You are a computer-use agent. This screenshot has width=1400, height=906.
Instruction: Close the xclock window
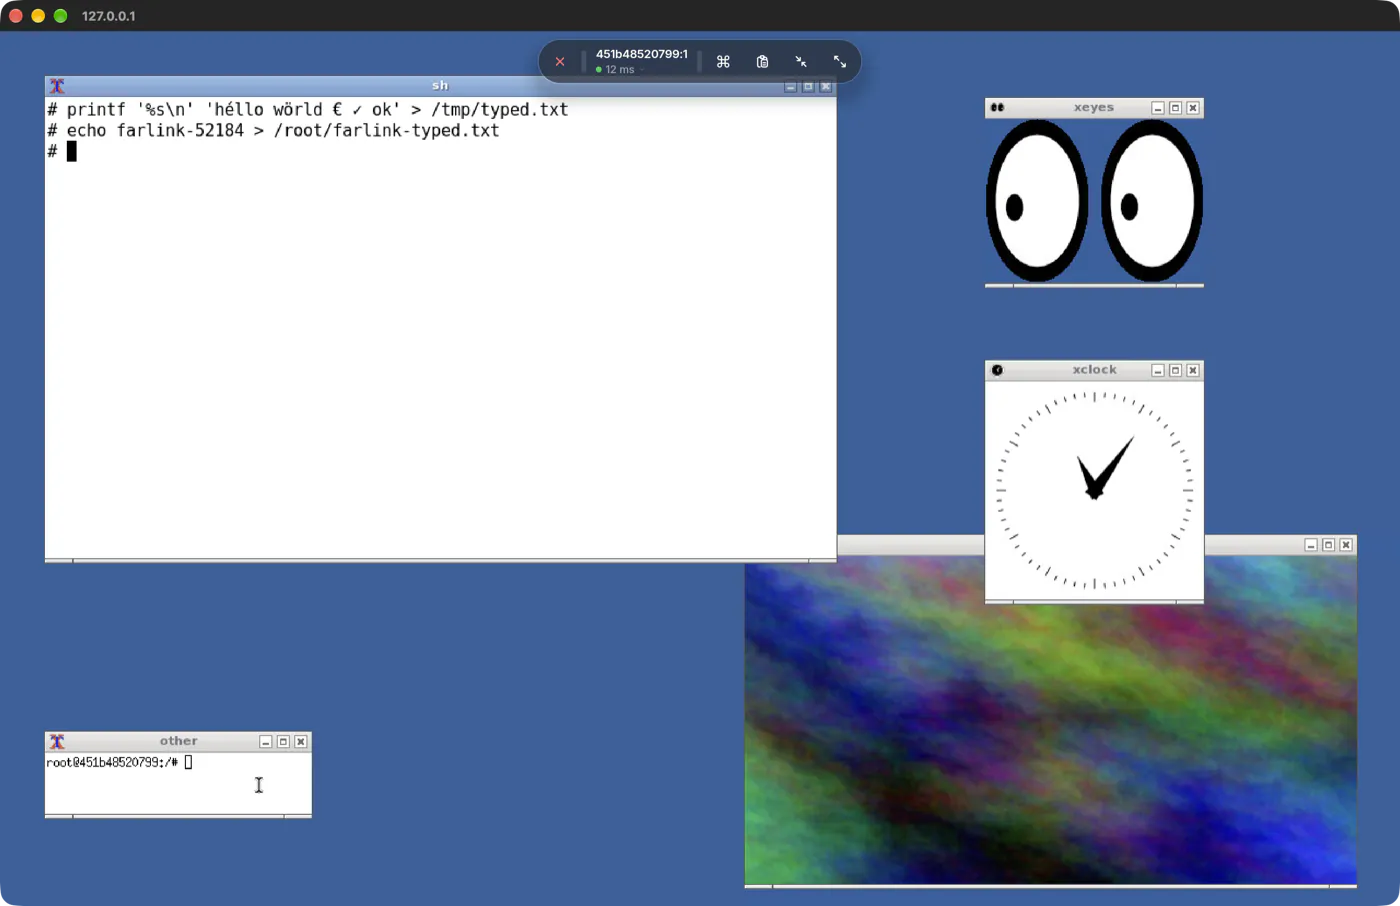[x=1193, y=370]
